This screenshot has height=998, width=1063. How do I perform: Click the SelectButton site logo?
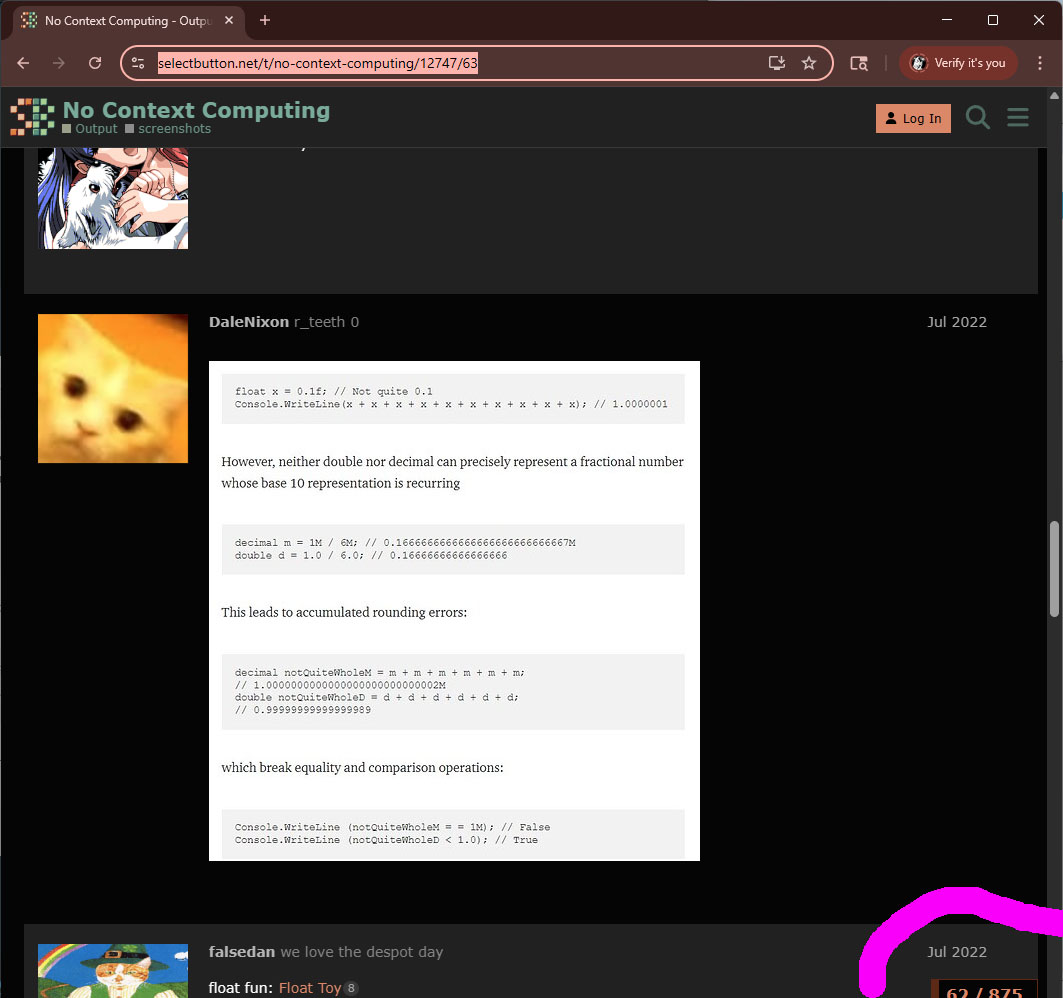32,117
